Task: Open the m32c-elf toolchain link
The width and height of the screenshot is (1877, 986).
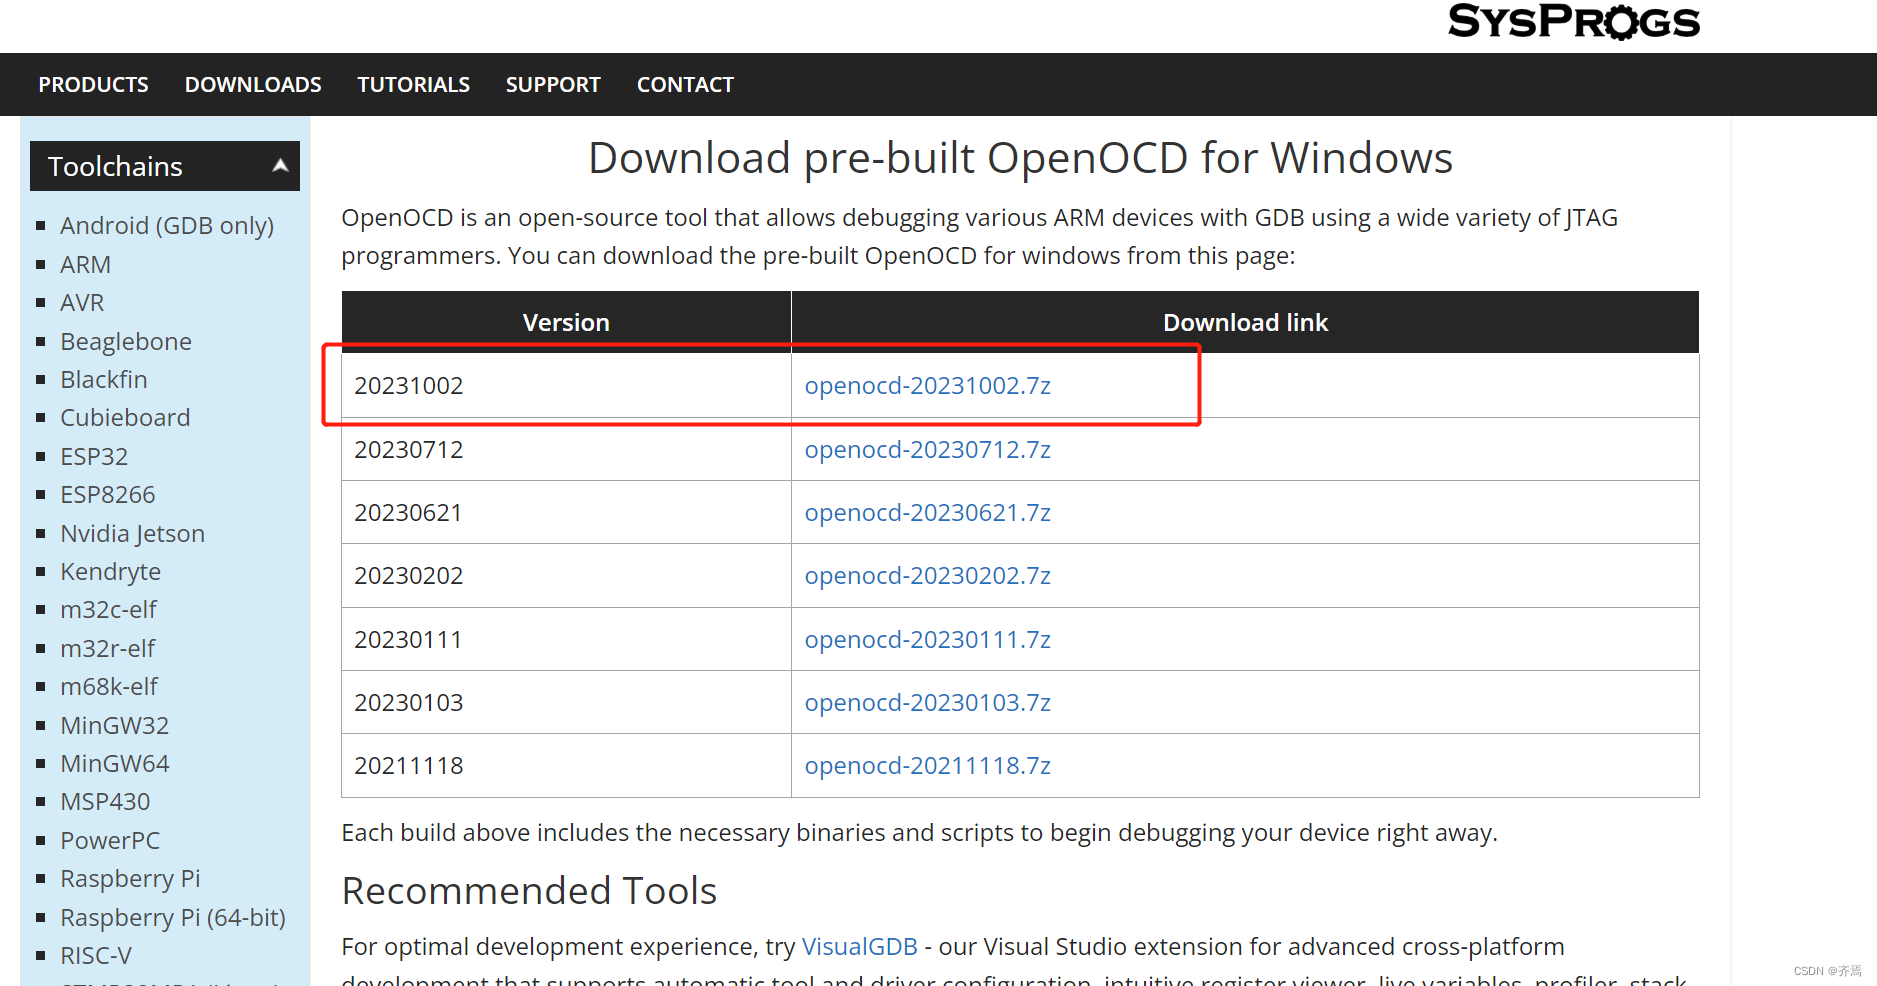Action: click(x=109, y=610)
